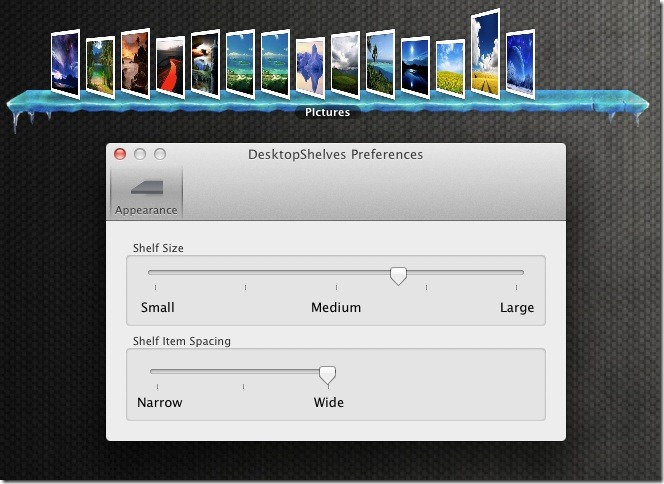The image size is (664, 484).
Task: Click the Narrow spacing label
Action: pyautogui.click(x=160, y=402)
